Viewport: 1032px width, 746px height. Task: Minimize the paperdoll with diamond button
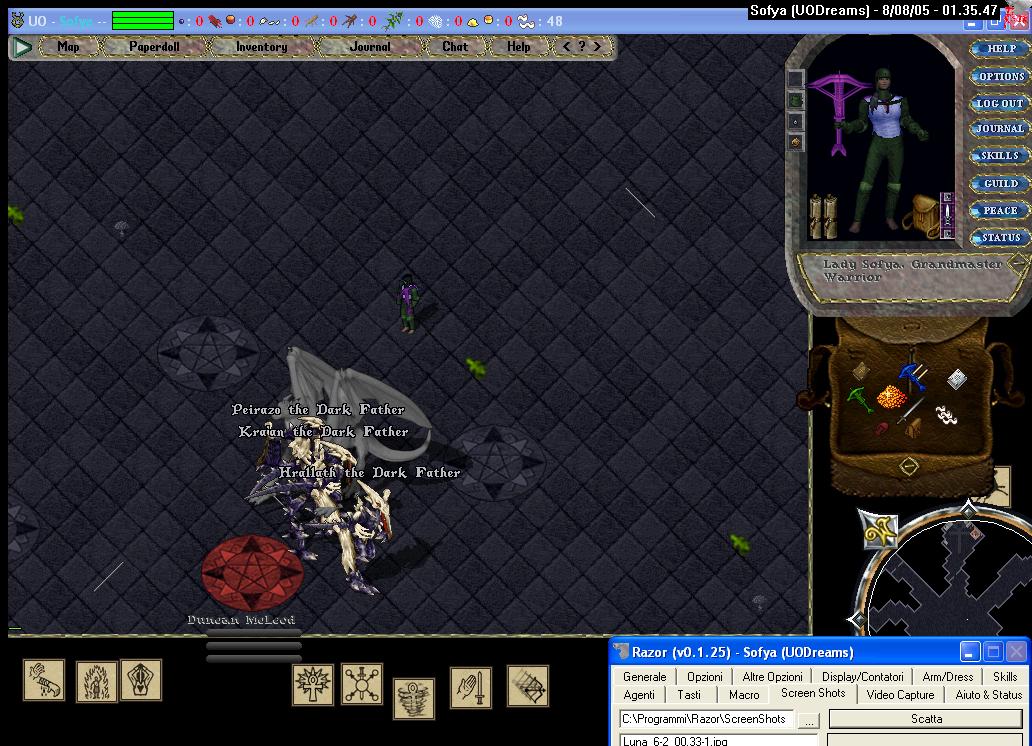pos(1018,263)
